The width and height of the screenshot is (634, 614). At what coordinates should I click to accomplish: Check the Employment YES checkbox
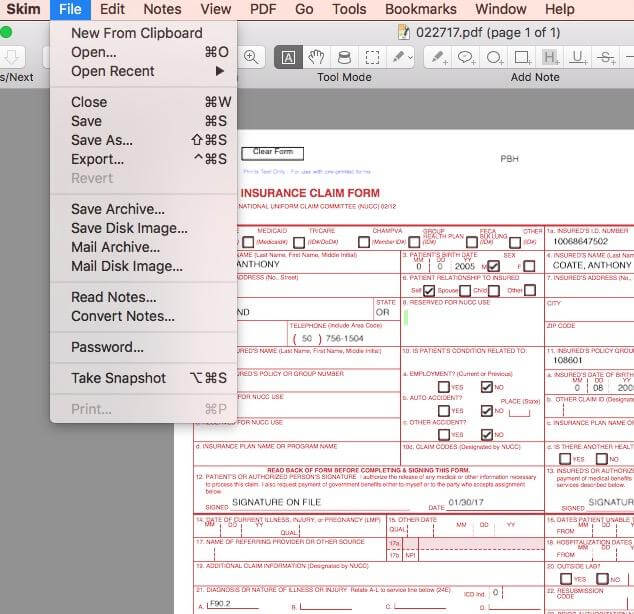click(x=444, y=387)
